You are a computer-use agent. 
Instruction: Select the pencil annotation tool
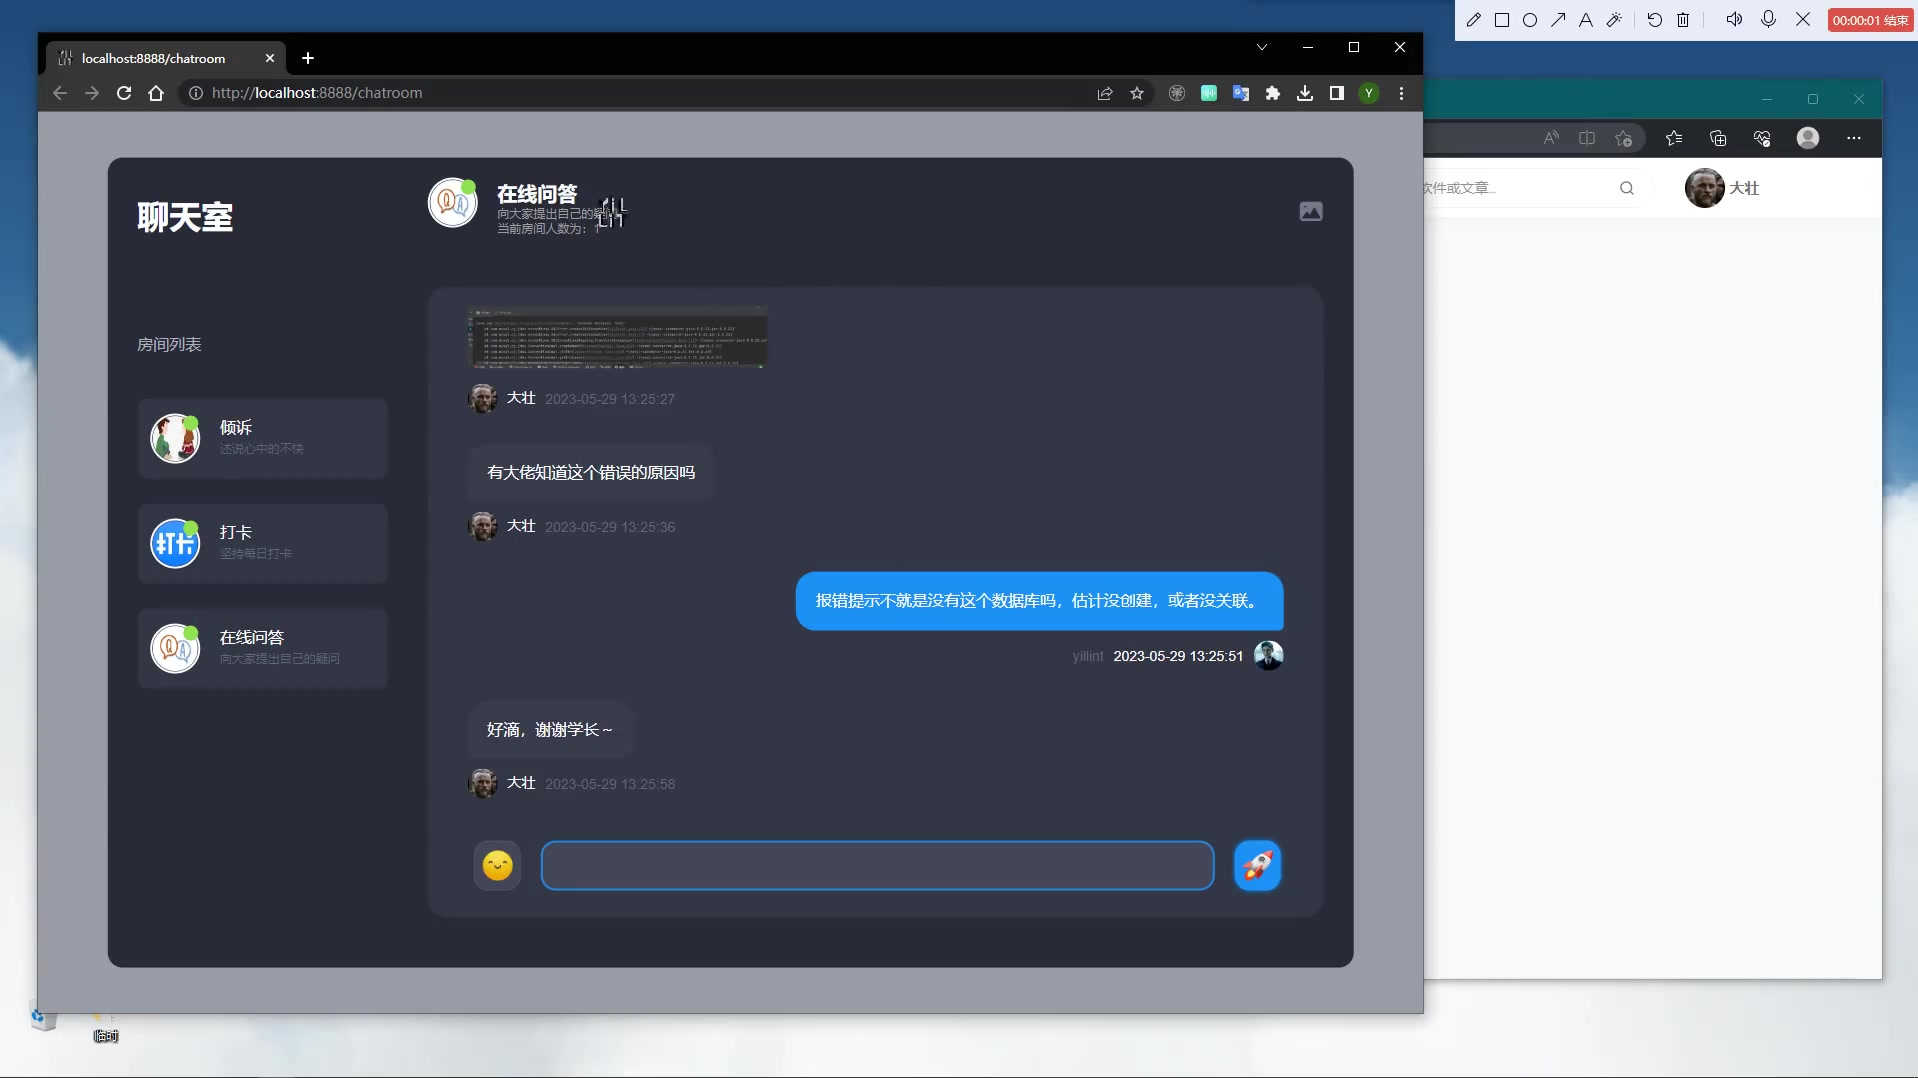(x=1473, y=20)
